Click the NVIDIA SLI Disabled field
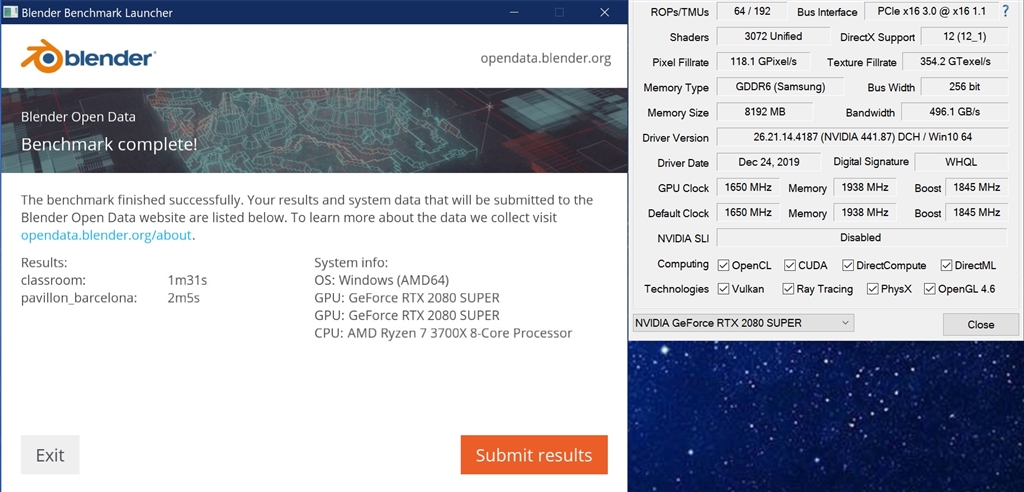Viewport: 1024px width, 492px height. [x=861, y=238]
